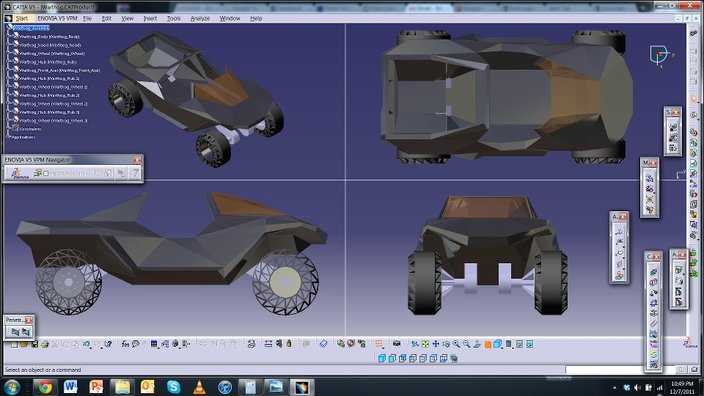
Task: Select the highlighted root product node in the tree
Action: (31, 28)
